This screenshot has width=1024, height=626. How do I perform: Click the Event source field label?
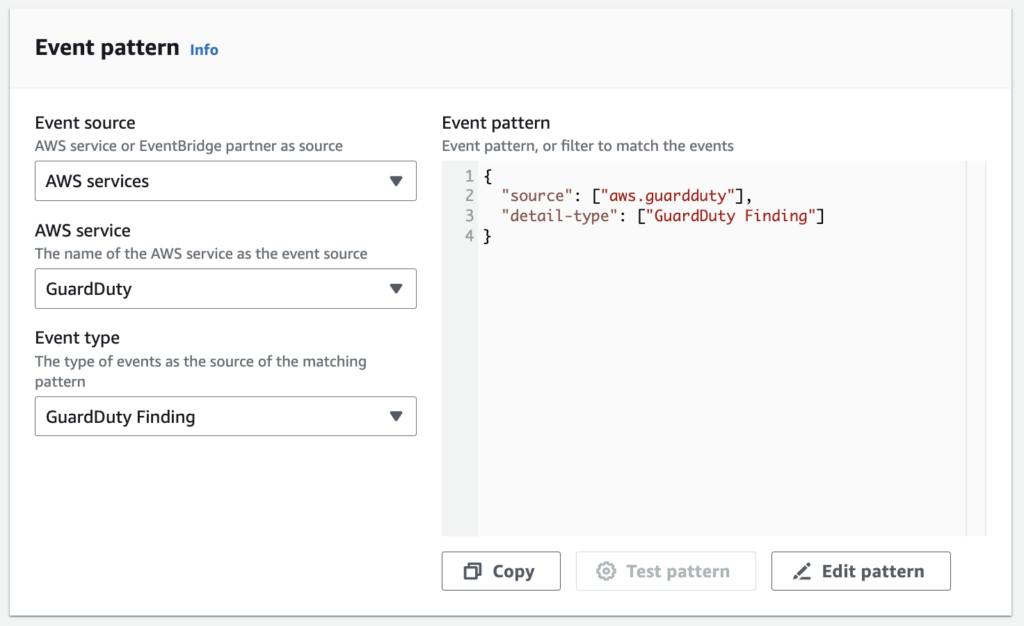pos(85,123)
